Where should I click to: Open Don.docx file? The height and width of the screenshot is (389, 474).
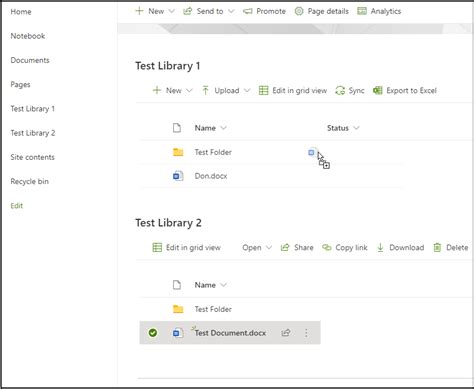tap(211, 176)
